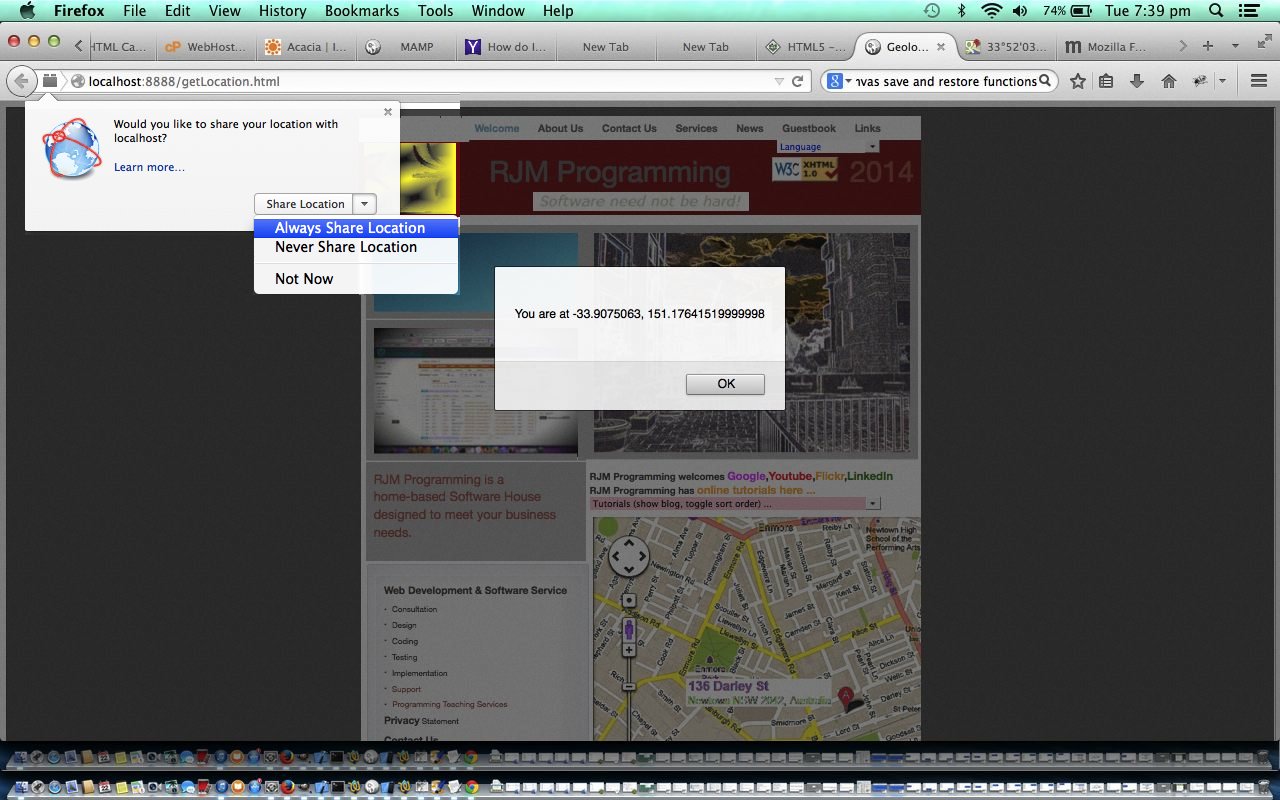Pan the map right with the arrow
Image resolution: width=1280 pixels, height=800 pixels.
point(642,557)
